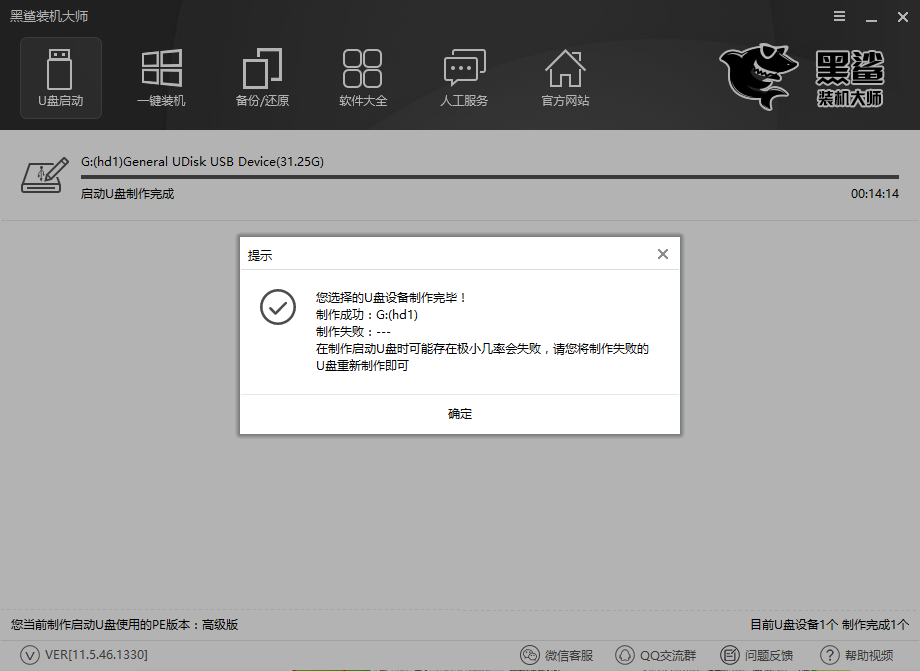Open 问题反馈 problem feedback
The width and height of the screenshot is (920, 671).
tap(757, 655)
